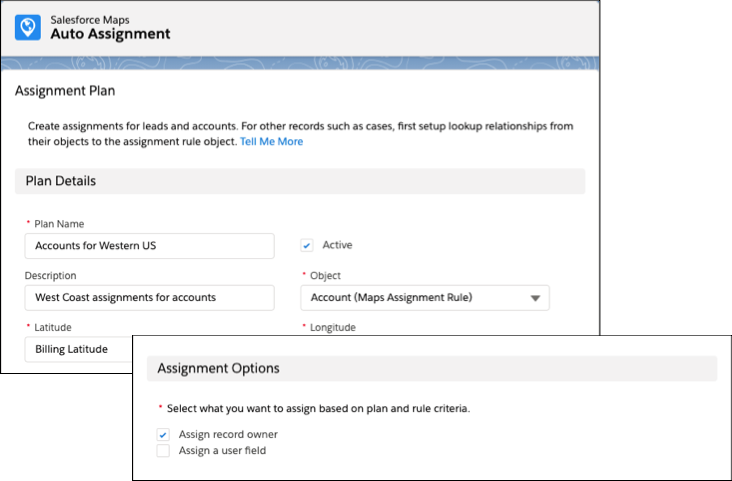
Task: Click the Salesforce Maps globe icon
Action: point(28,28)
